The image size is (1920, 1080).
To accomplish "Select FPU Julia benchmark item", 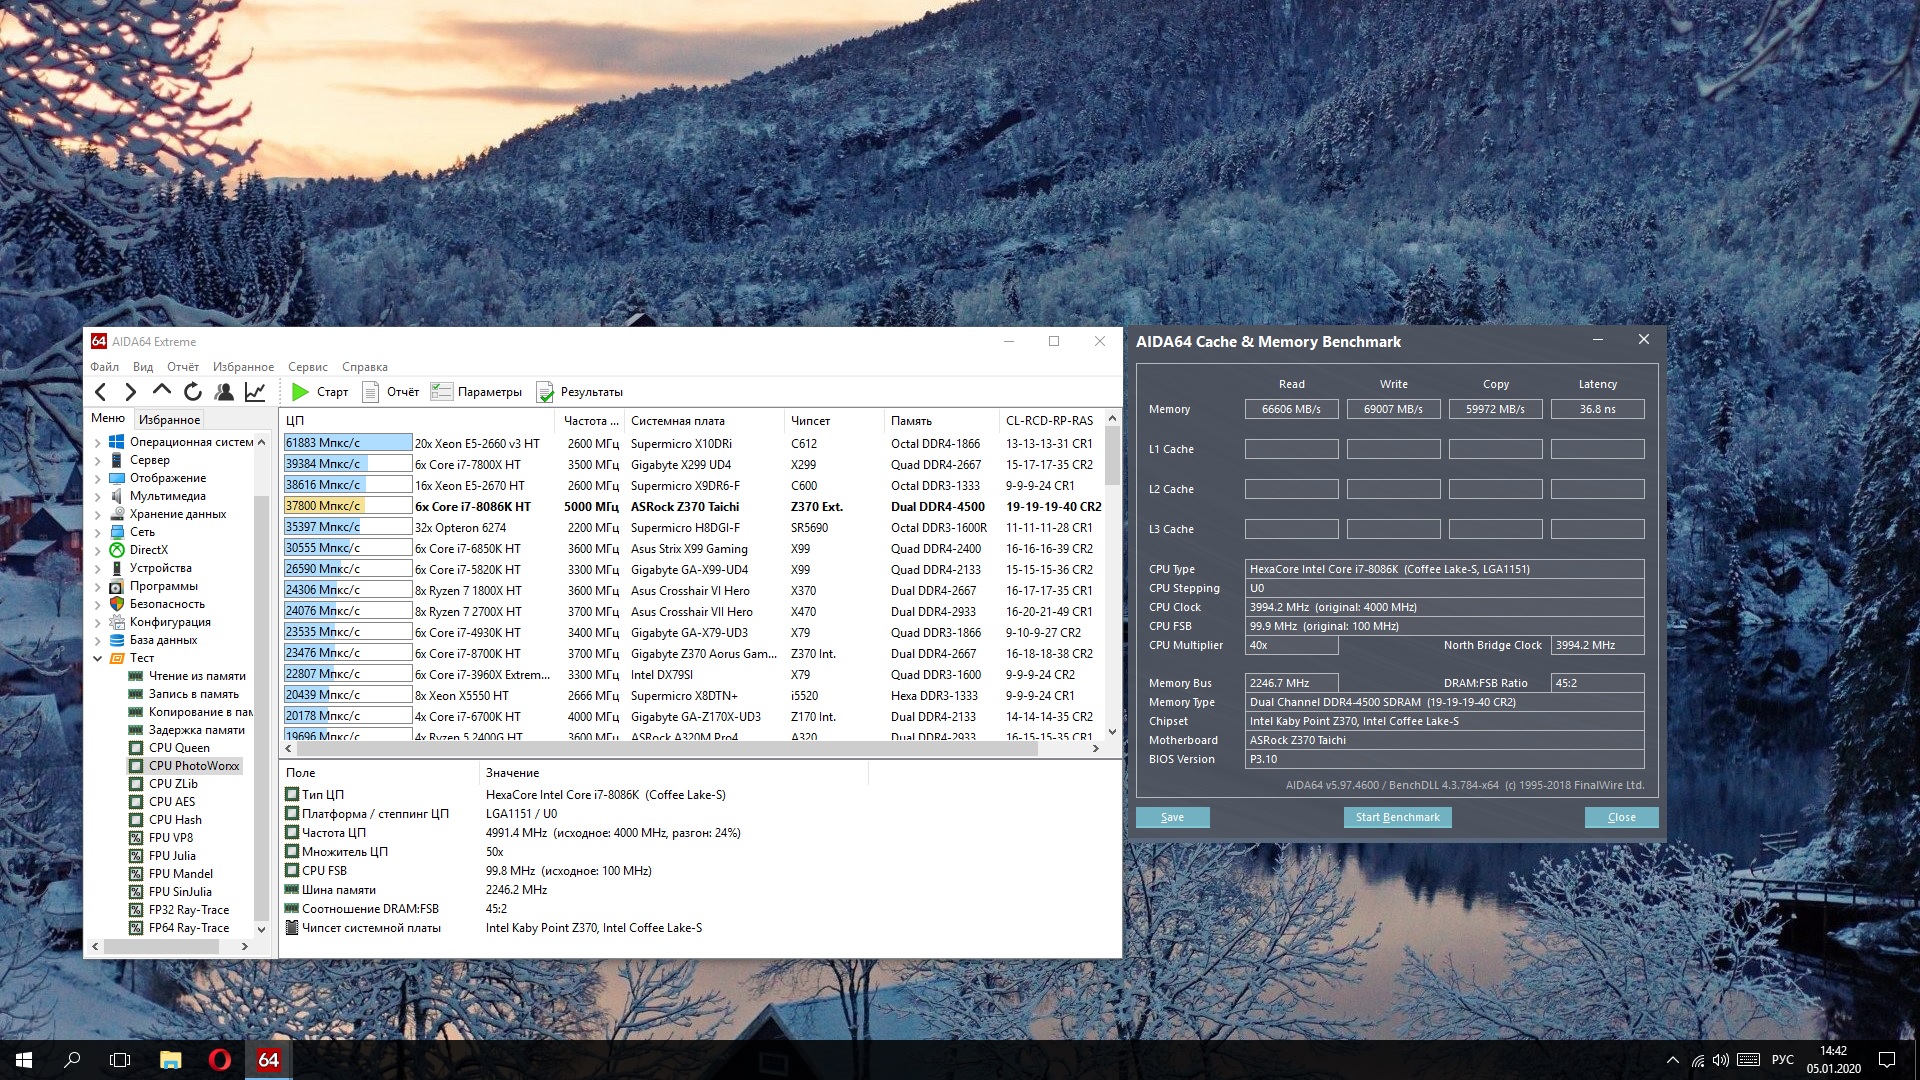I will point(172,856).
